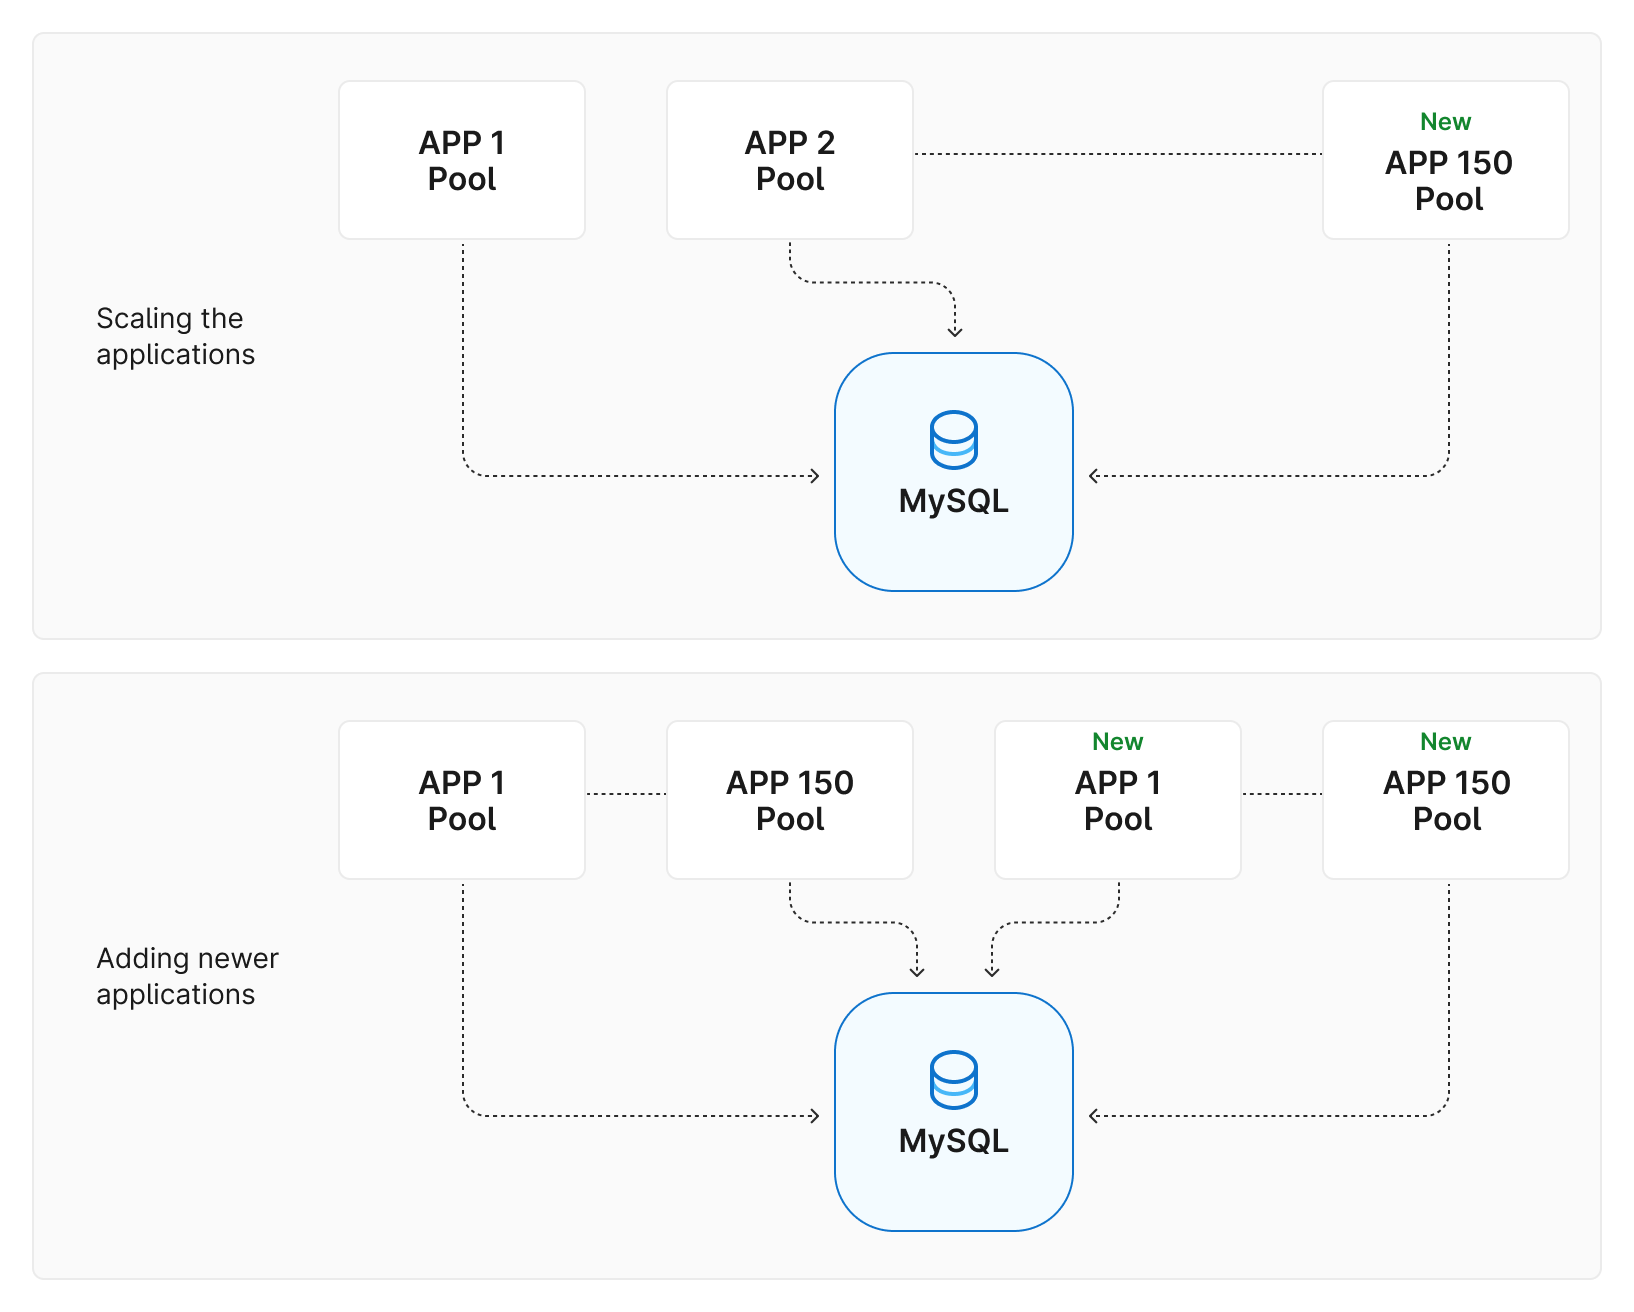The height and width of the screenshot is (1312, 1634).
Task: Toggle the green New badge on top APP 150 Pool
Action: (x=1445, y=121)
